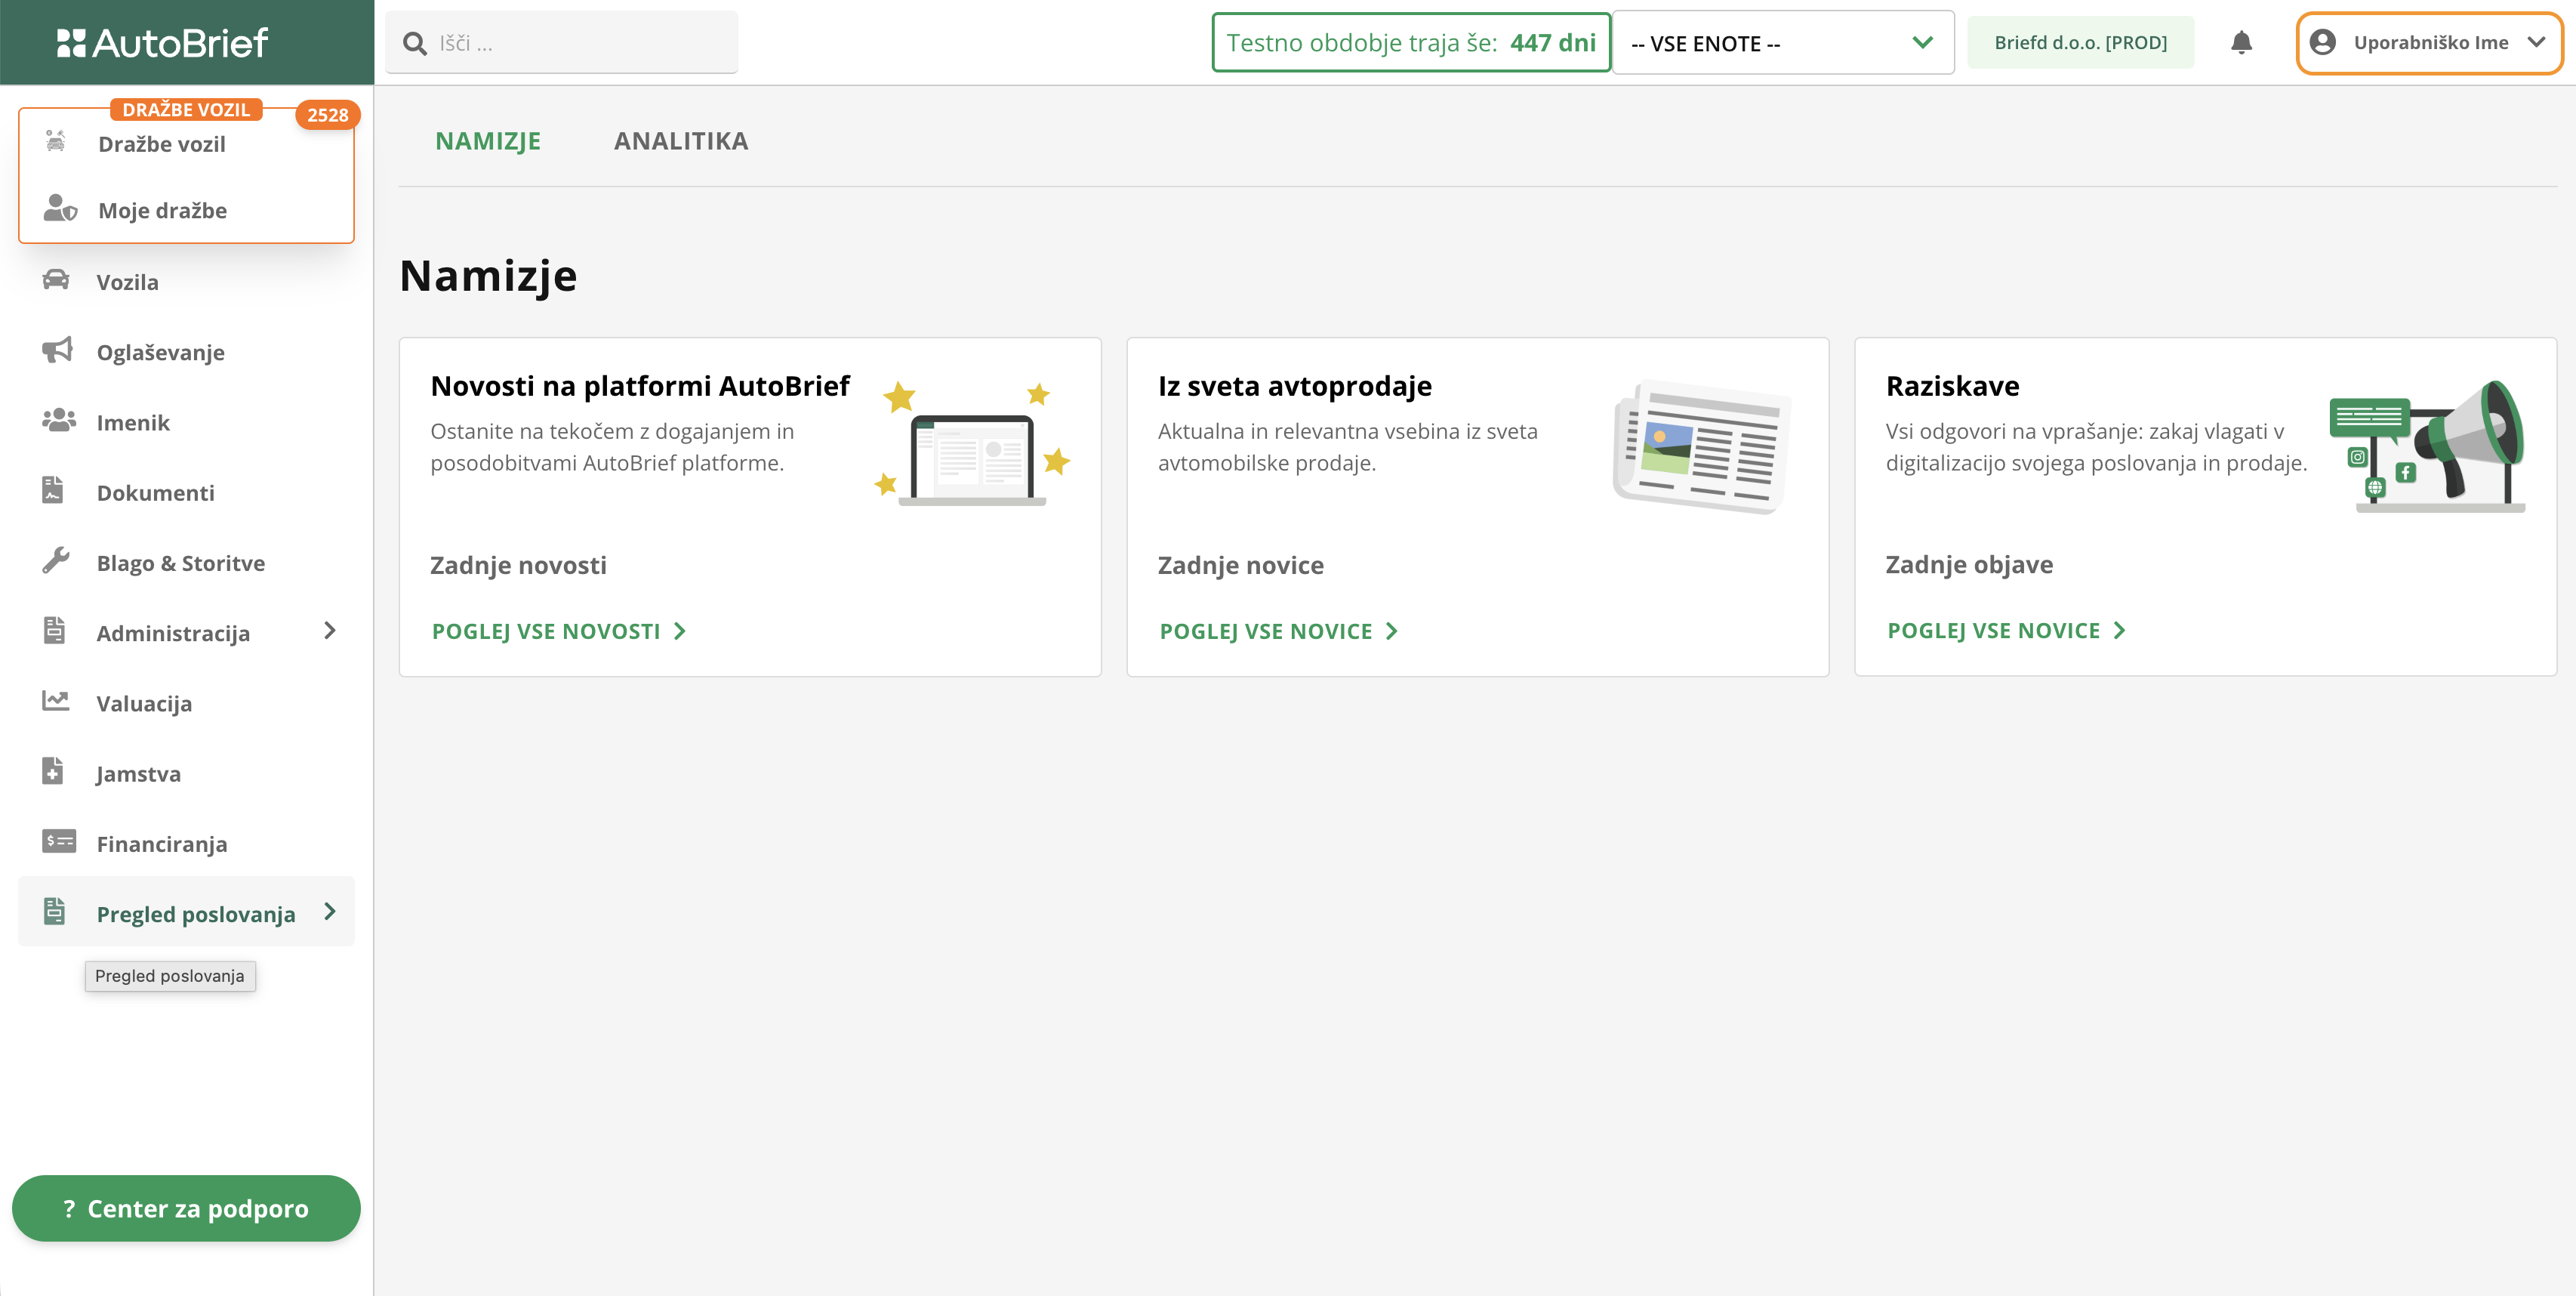Click the Center za podporo button
This screenshot has height=1296, width=2576.
186,1208
